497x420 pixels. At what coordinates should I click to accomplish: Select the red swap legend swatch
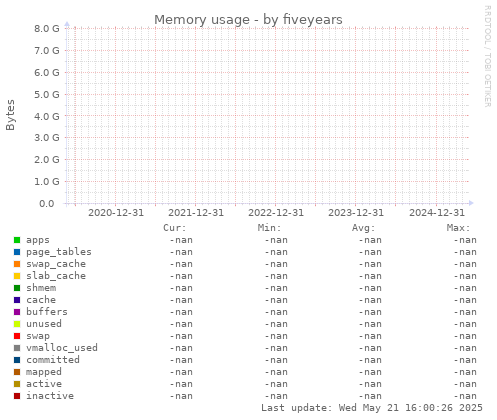[x=17, y=336]
